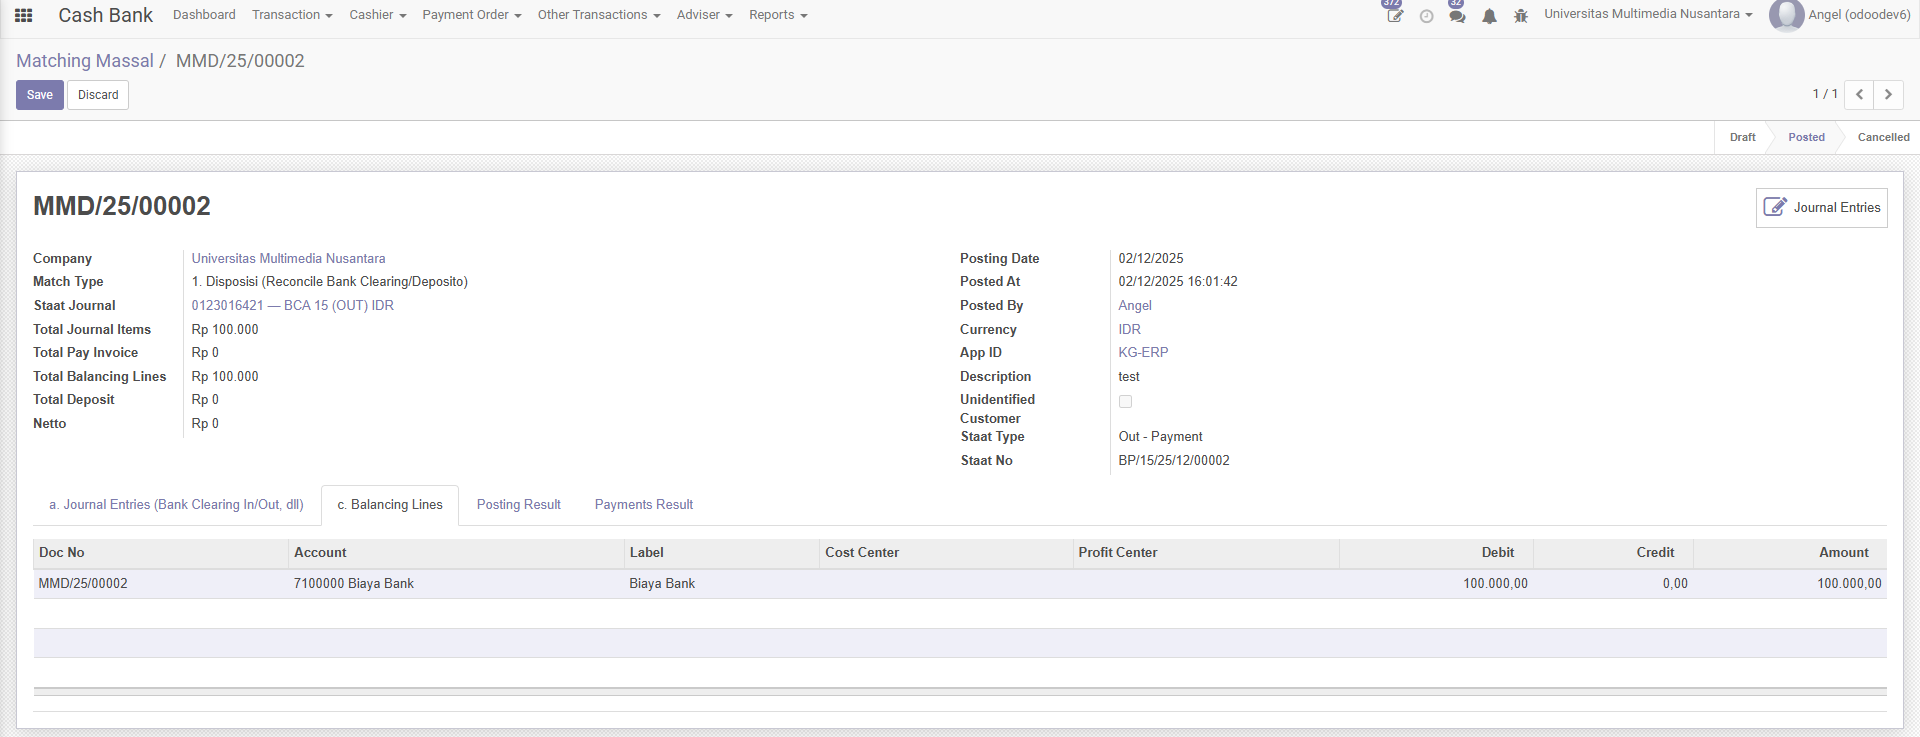Expand the Transaction menu dropdown
This screenshot has width=1920, height=737.
pyautogui.click(x=292, y=15)
